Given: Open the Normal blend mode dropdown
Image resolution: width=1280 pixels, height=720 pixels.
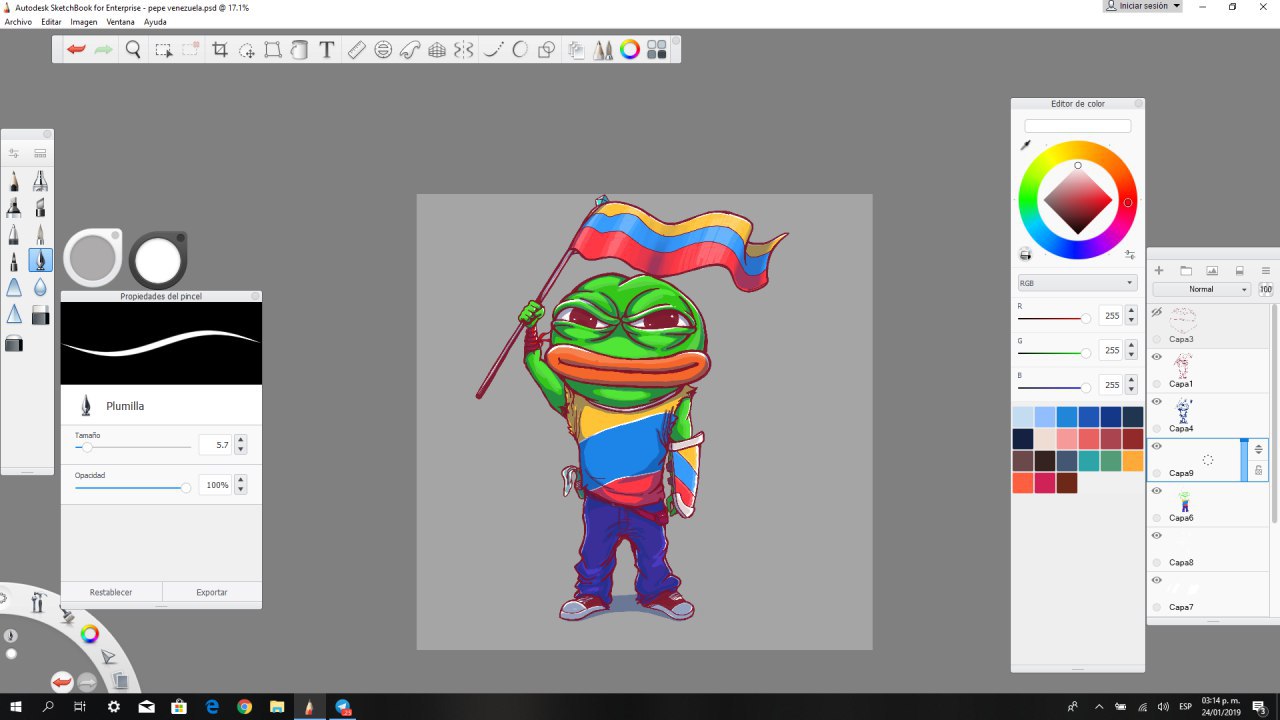Looking at the screenshot, I should [x=1201, y=289].
